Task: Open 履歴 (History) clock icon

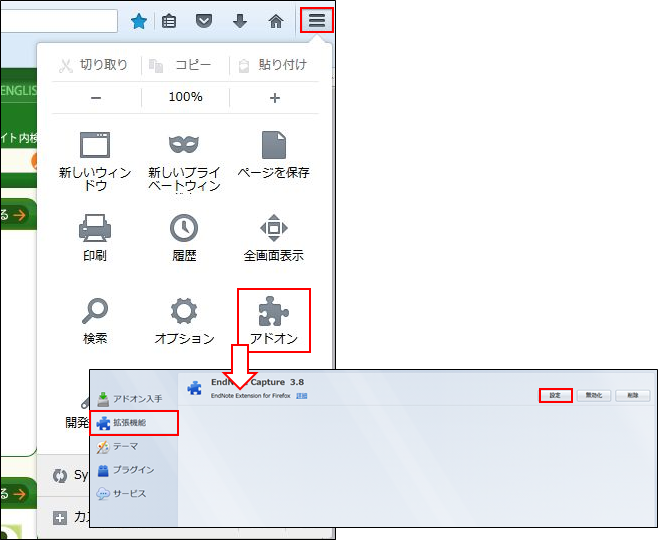Action: click(184, 237)
